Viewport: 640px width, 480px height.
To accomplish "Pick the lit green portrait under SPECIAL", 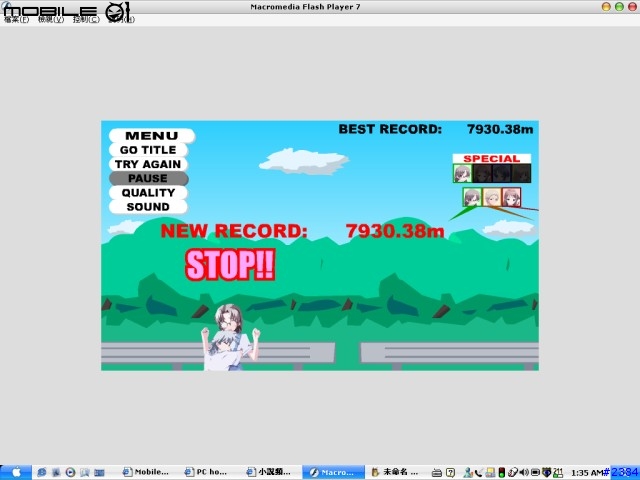I will (462, 173).
